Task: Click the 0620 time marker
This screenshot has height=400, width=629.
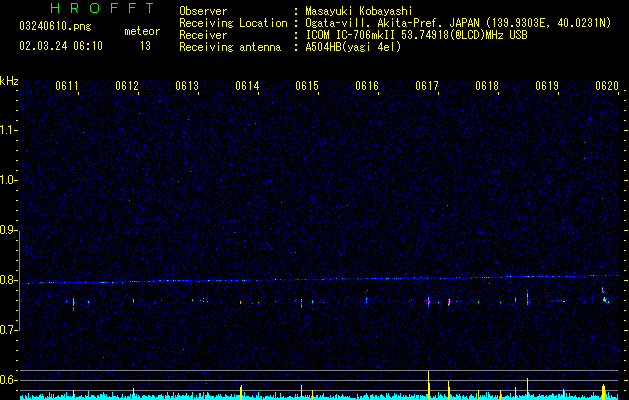Action: point(607,86)
